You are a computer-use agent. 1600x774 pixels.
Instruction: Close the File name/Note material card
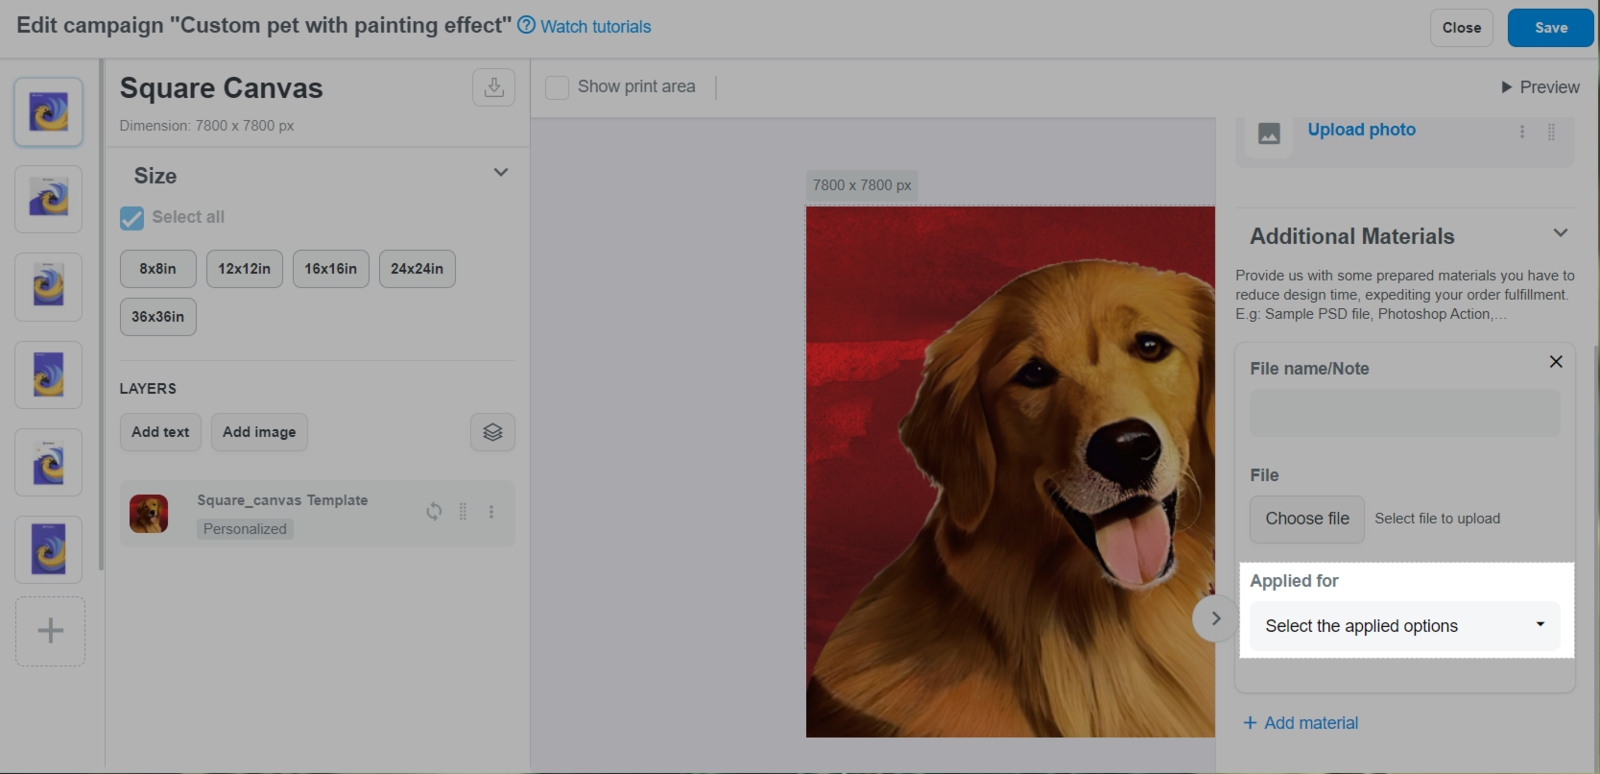1556,361
